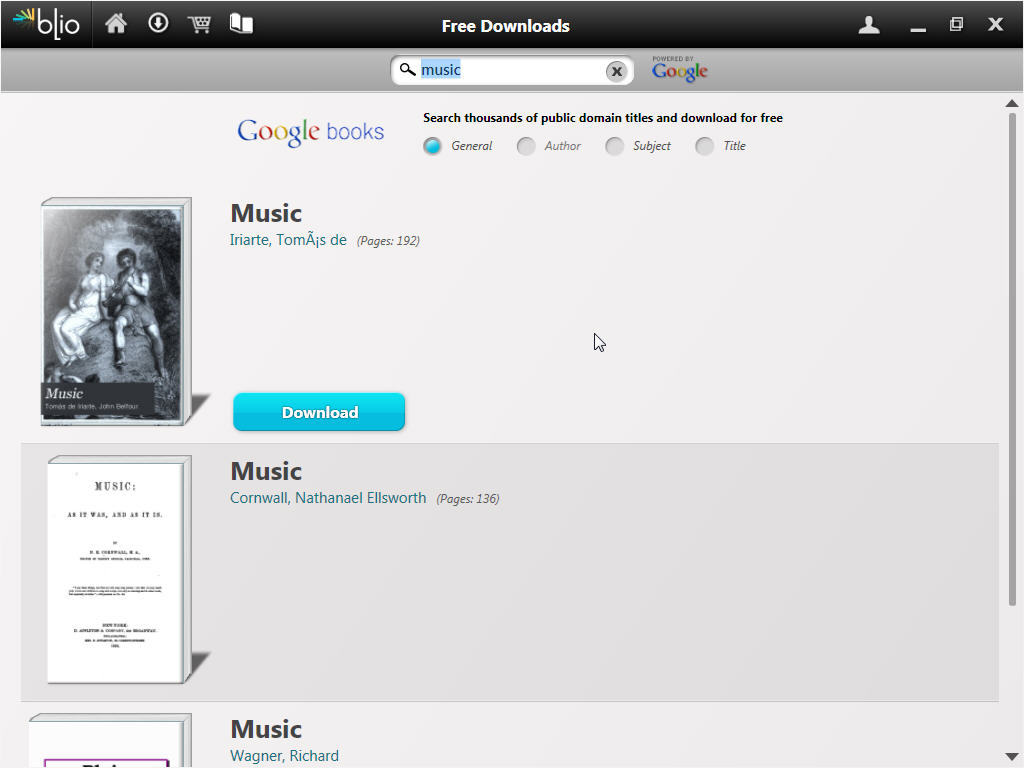Clear the search box with the x icon

point(617,70)
